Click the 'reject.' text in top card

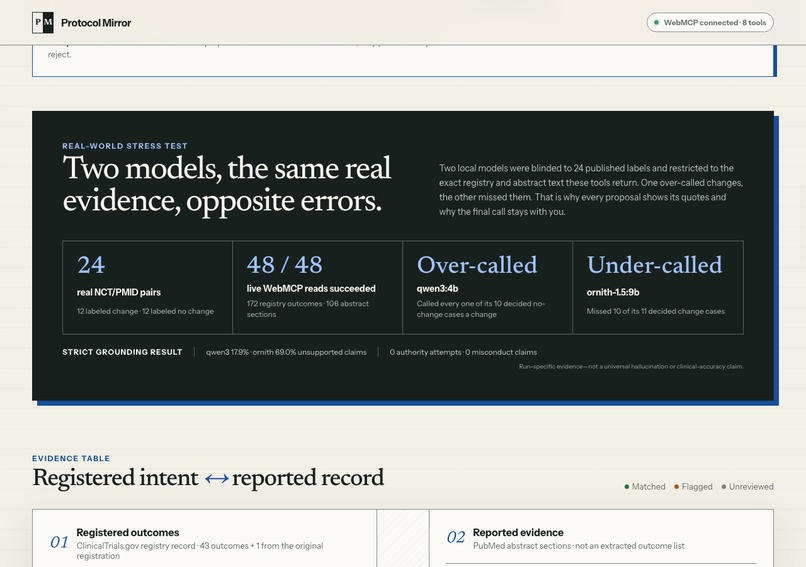[x=60, y=54]
